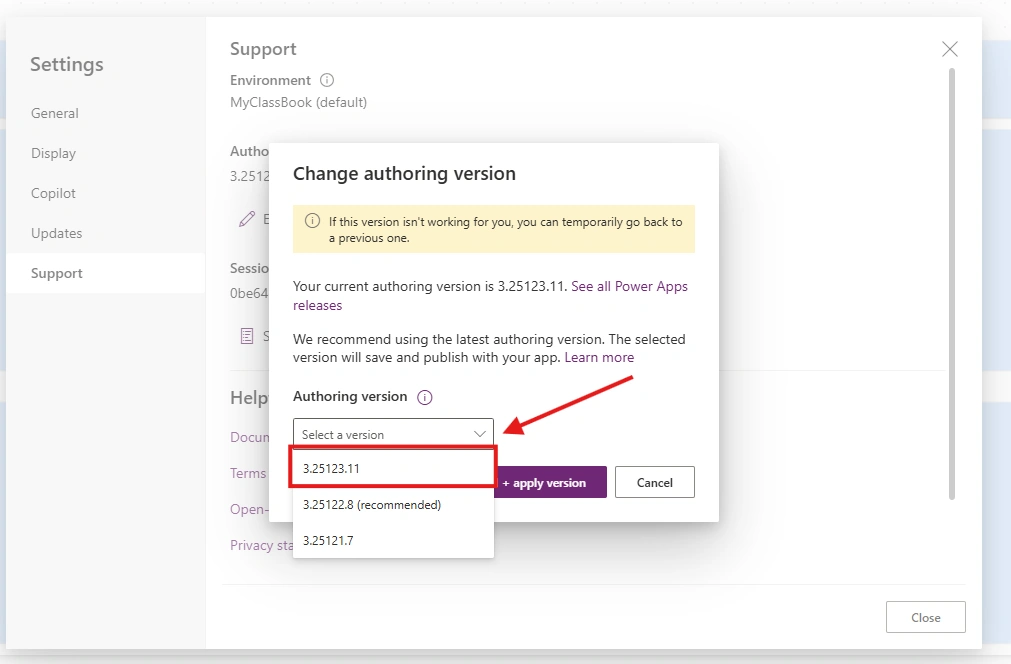Screen dimensions: 1011x664
Task: Choose version 3.25123.11 from the list
Action: tap(393, 469)
